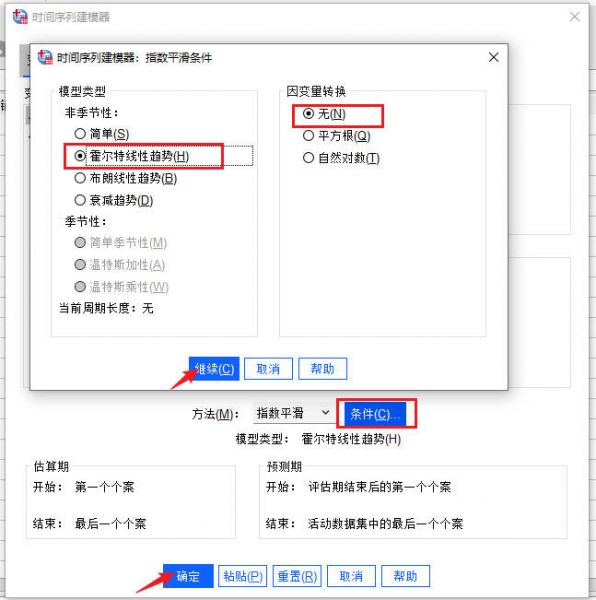Click the bottom 取消 button in the modeler
Image resolution: width=596 pixels, height=600 pixels.
tap(351, 576)
